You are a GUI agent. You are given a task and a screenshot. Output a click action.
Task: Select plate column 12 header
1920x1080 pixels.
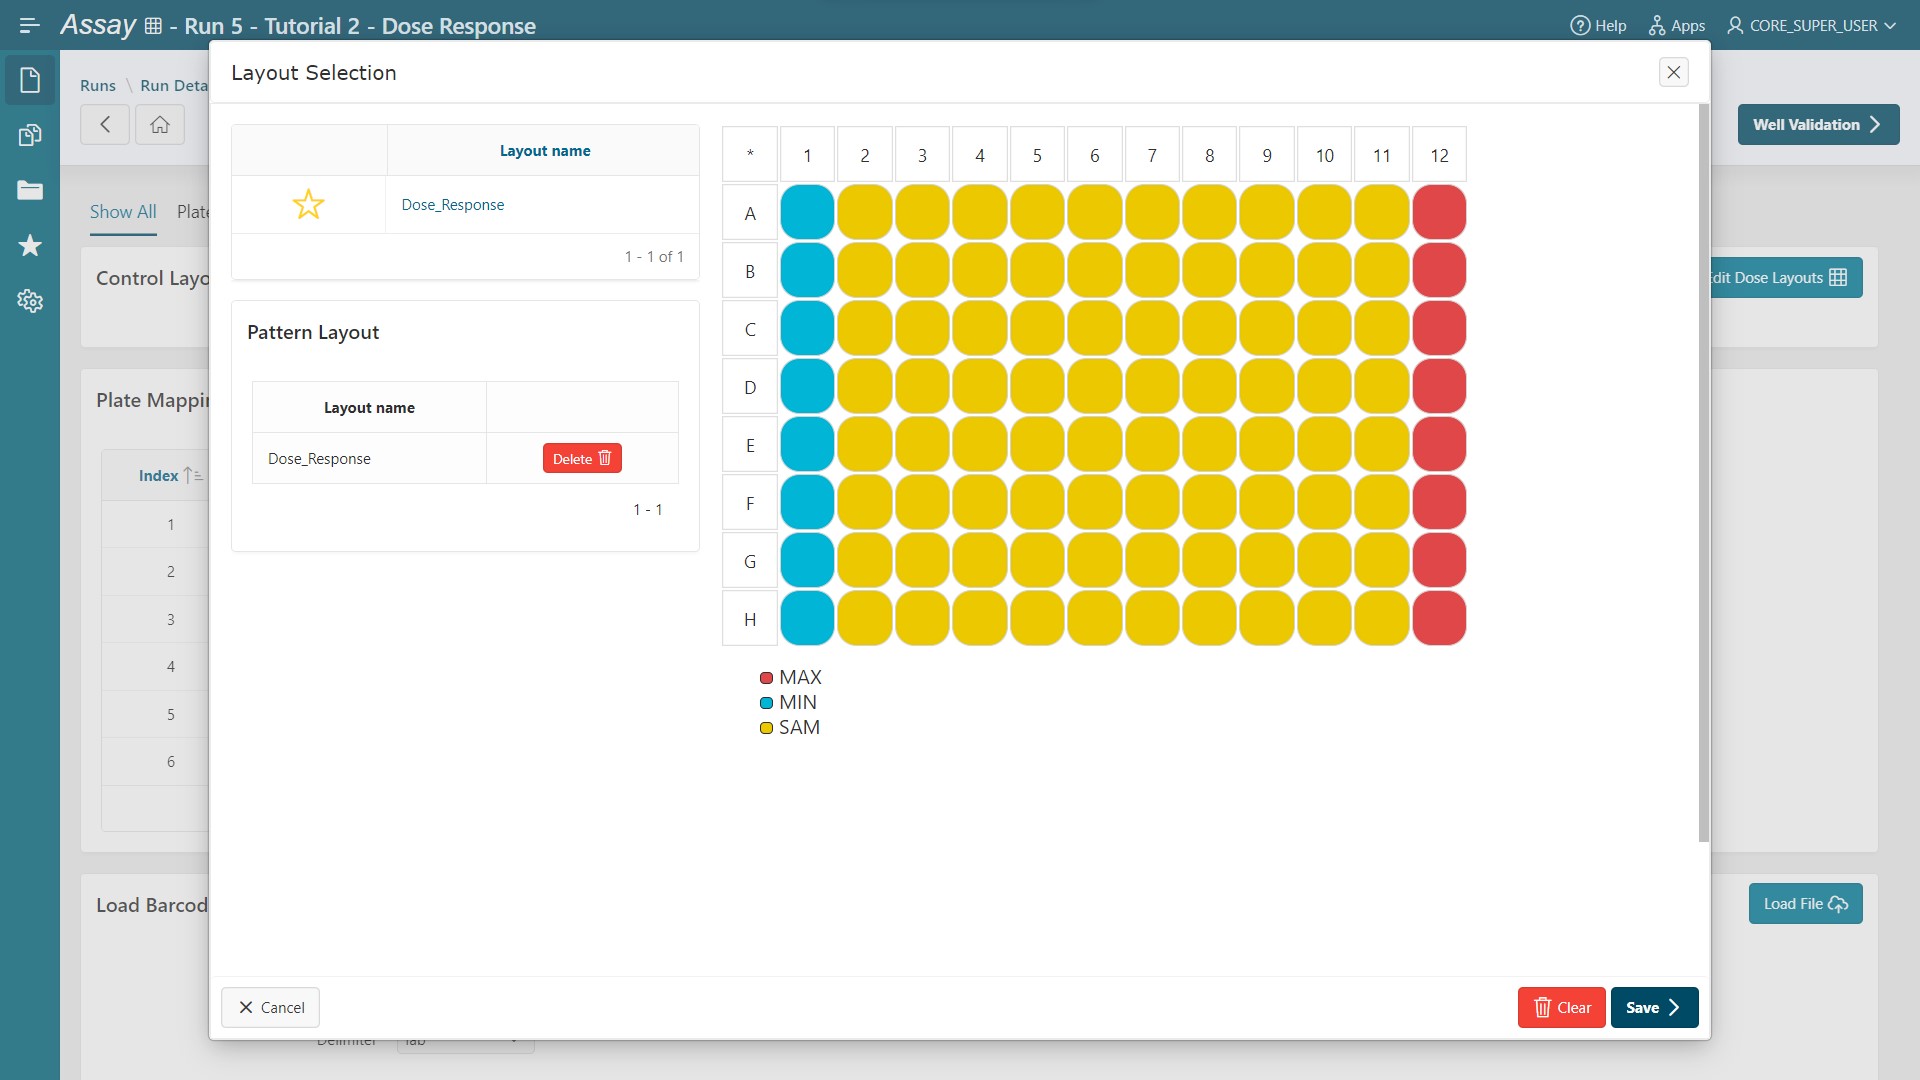1439,155
